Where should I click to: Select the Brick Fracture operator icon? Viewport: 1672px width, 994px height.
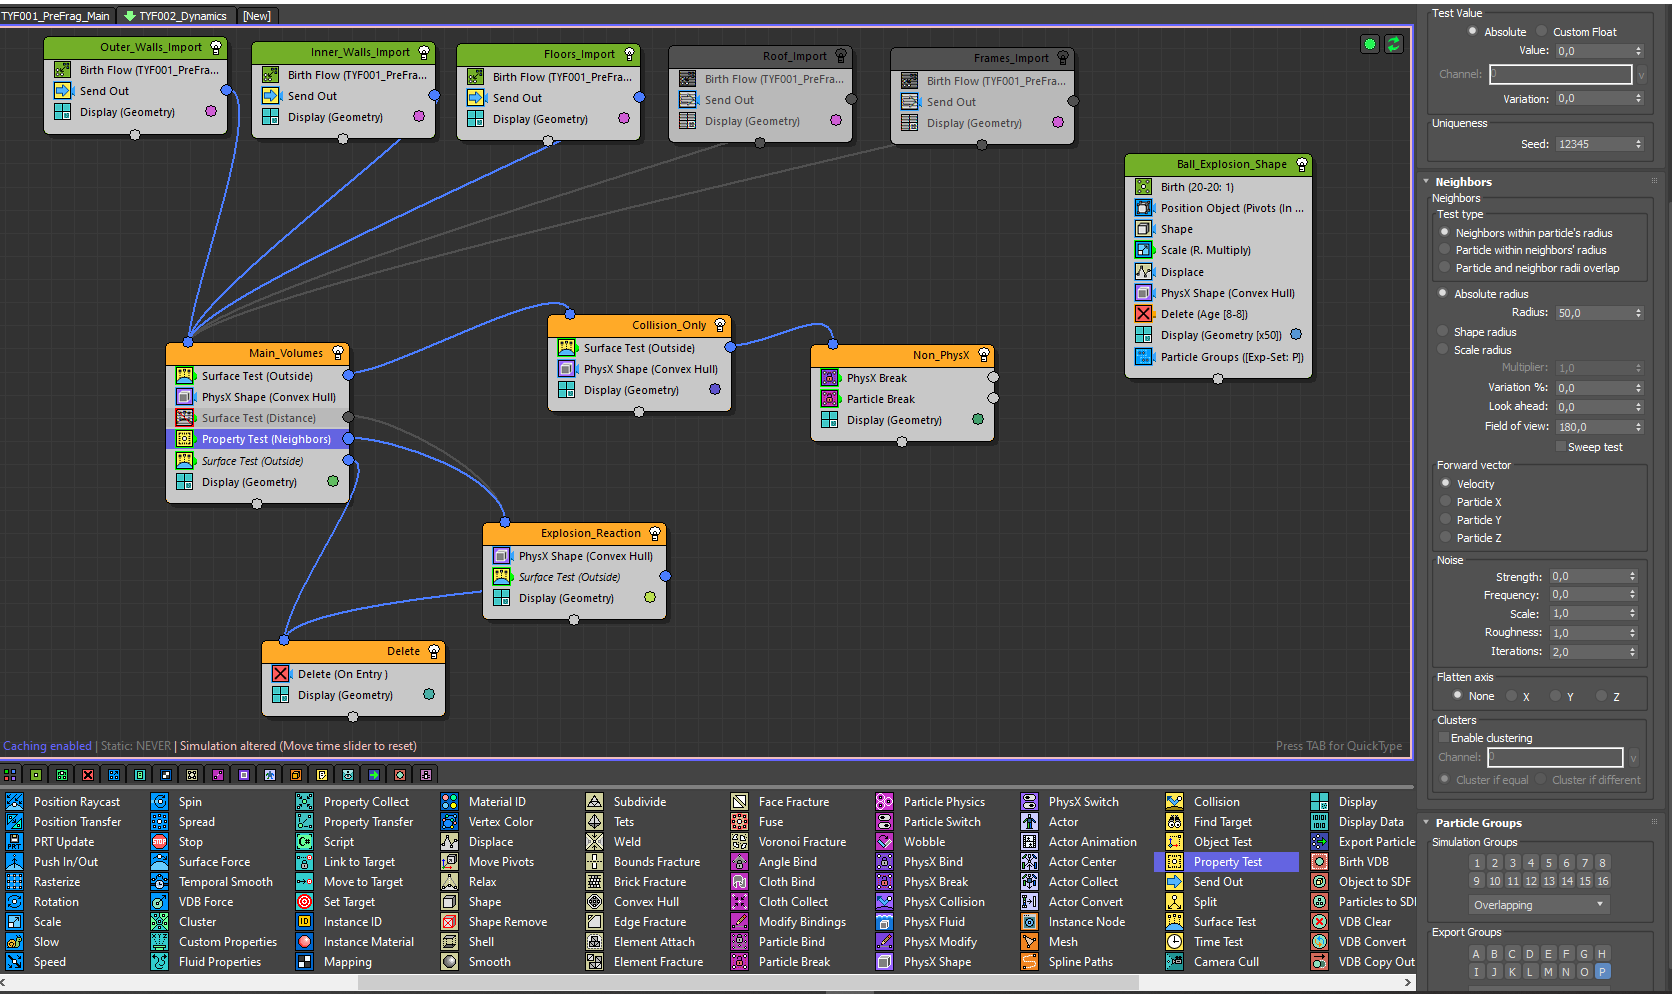[595, 881]
